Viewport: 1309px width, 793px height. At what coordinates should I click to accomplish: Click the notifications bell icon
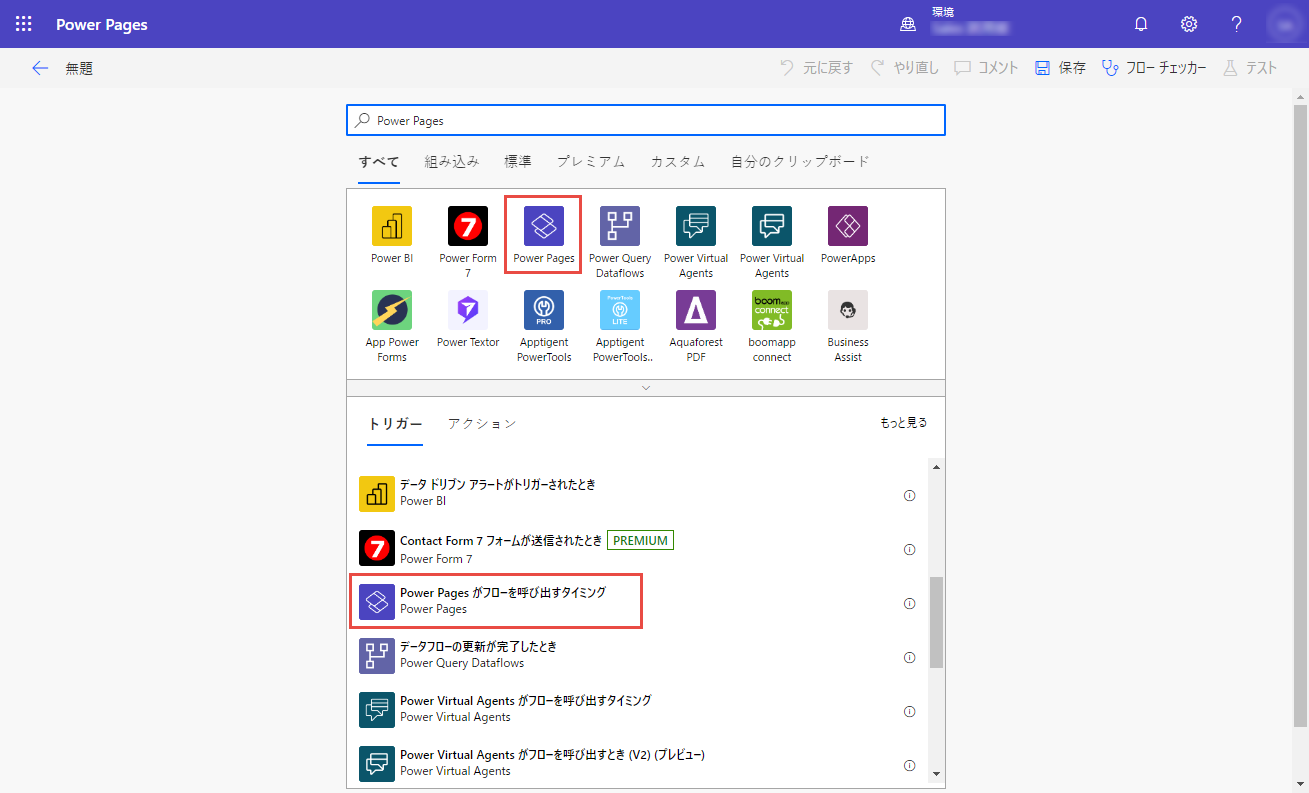coord(1141,24)
